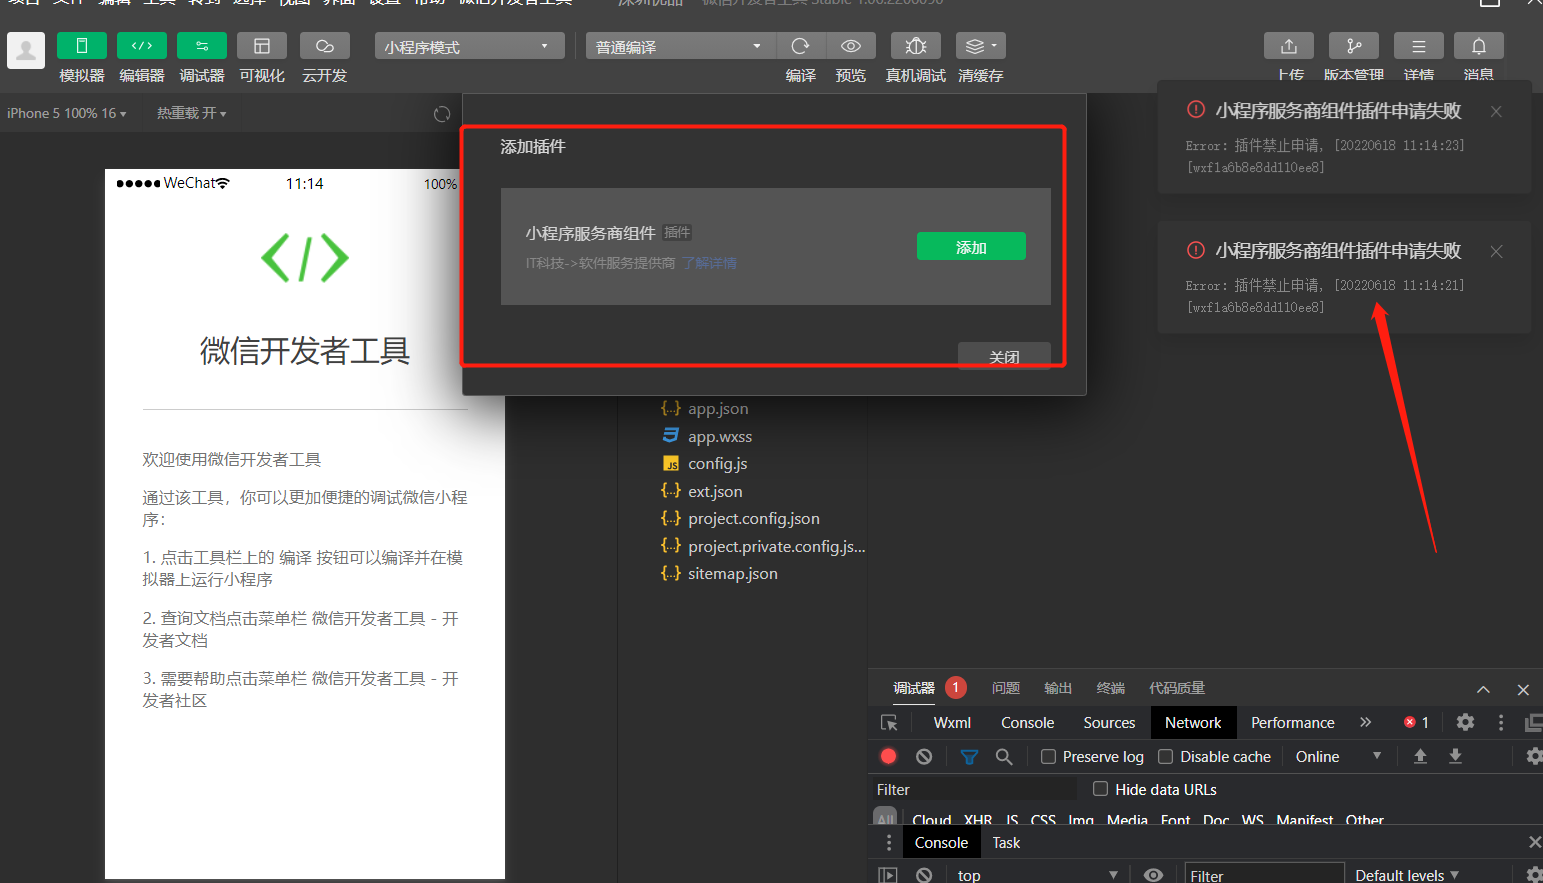Switch to the 代码质量 tab

click(x=1177, y=688)
